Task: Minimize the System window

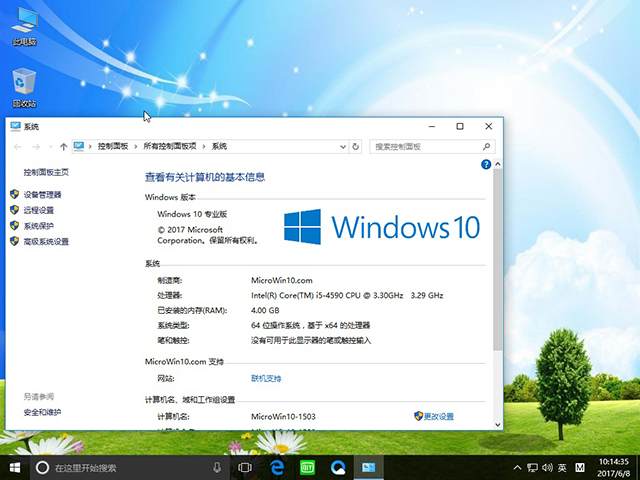Action: (432, 127)
